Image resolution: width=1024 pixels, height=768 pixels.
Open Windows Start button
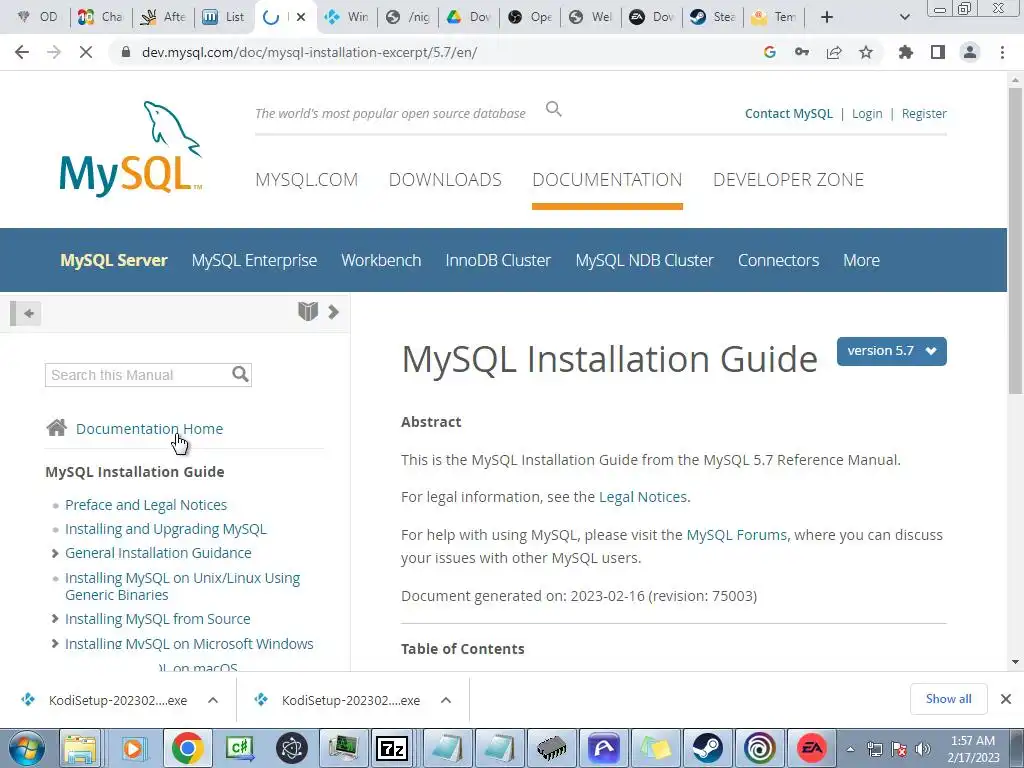tap(26, 748)
